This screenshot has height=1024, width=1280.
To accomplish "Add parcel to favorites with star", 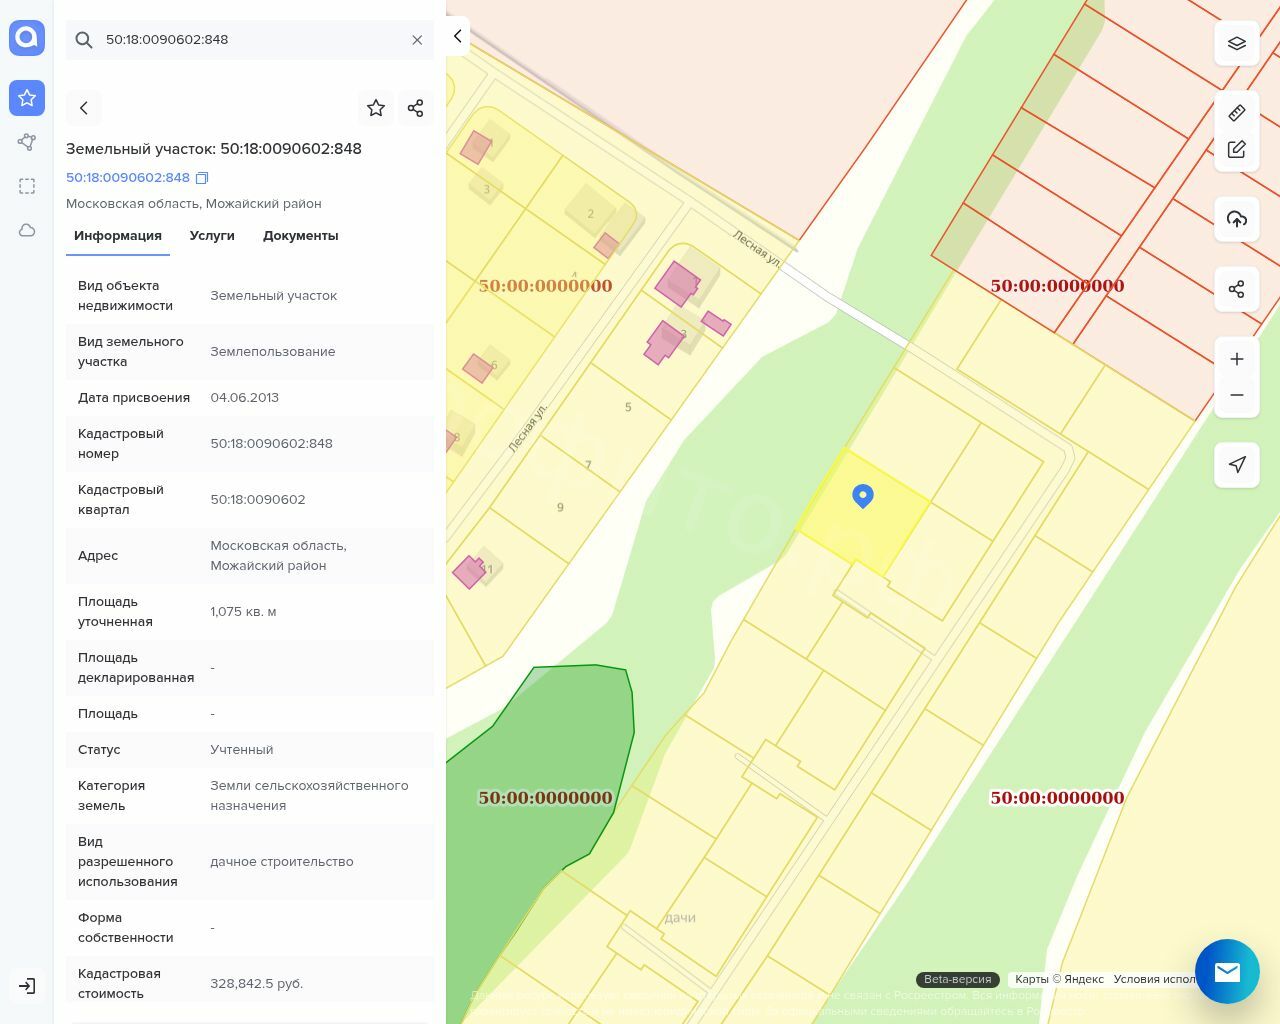I will [x=376, y=108].
